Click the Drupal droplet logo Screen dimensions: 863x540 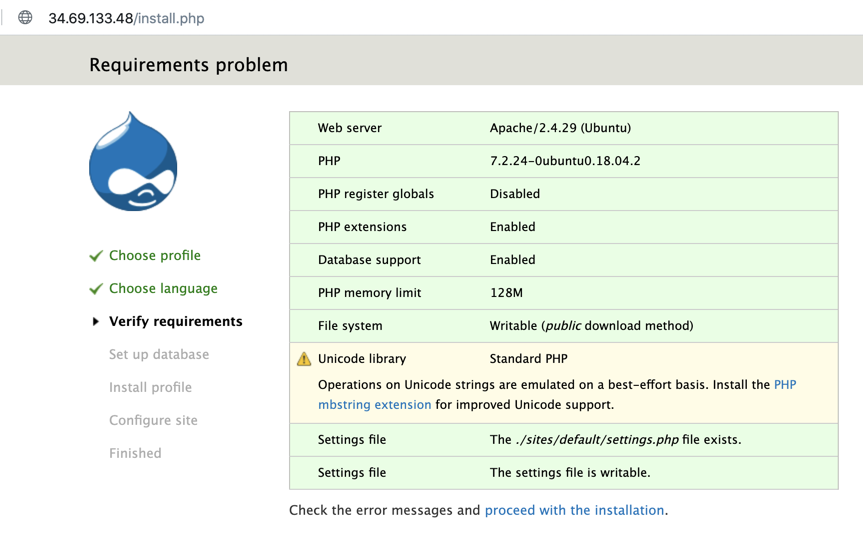click(133, 163)
